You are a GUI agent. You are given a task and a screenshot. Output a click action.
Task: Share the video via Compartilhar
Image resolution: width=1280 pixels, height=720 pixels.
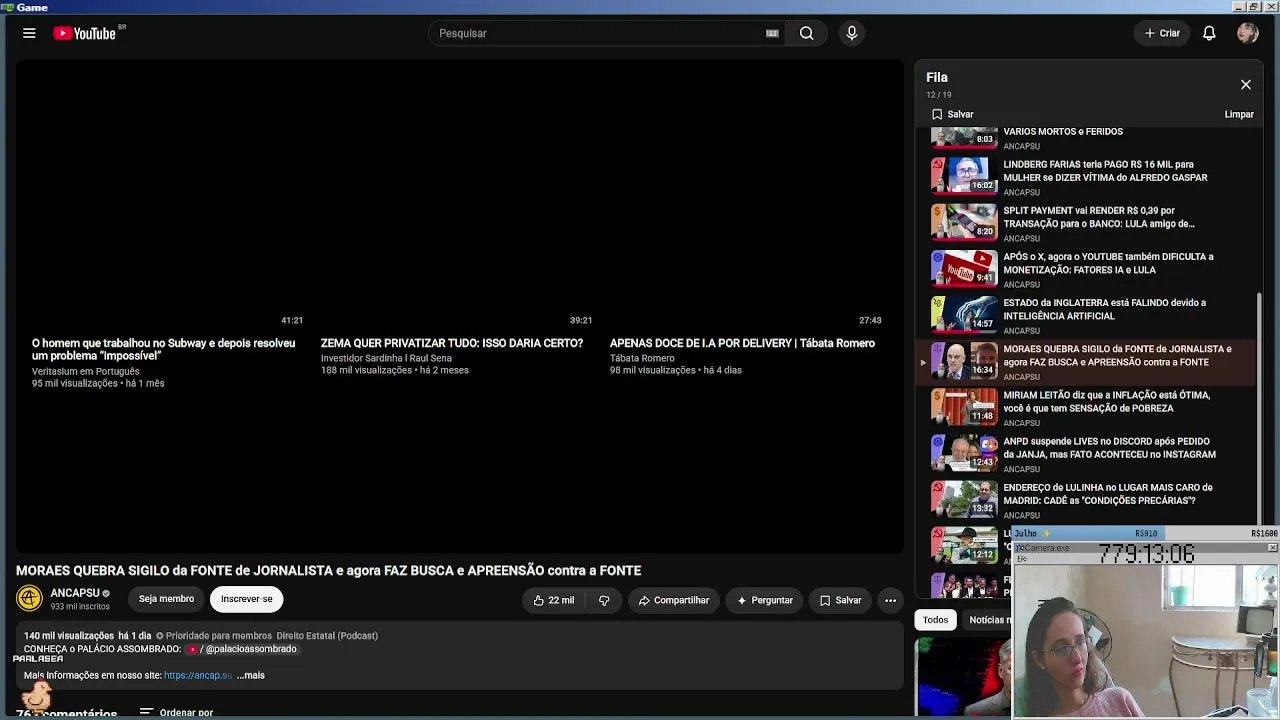tap(673, 600)
